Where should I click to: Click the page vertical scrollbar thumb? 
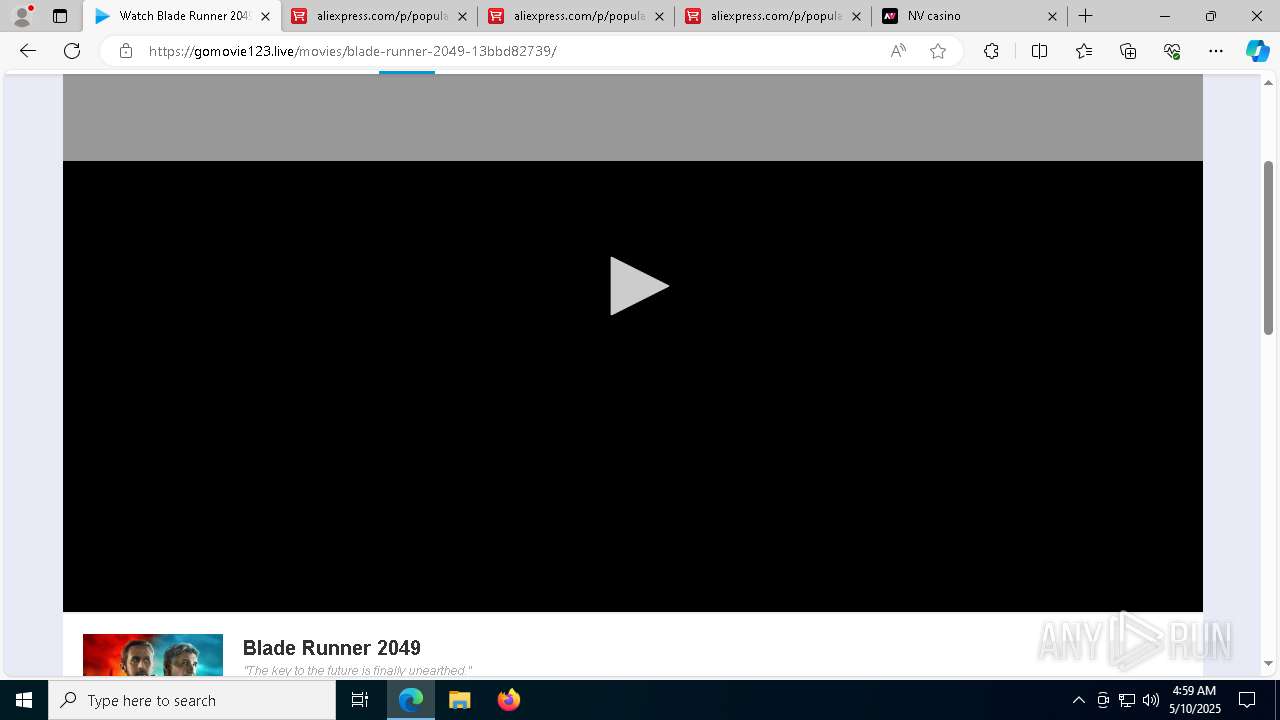(x=1268, y=248)
